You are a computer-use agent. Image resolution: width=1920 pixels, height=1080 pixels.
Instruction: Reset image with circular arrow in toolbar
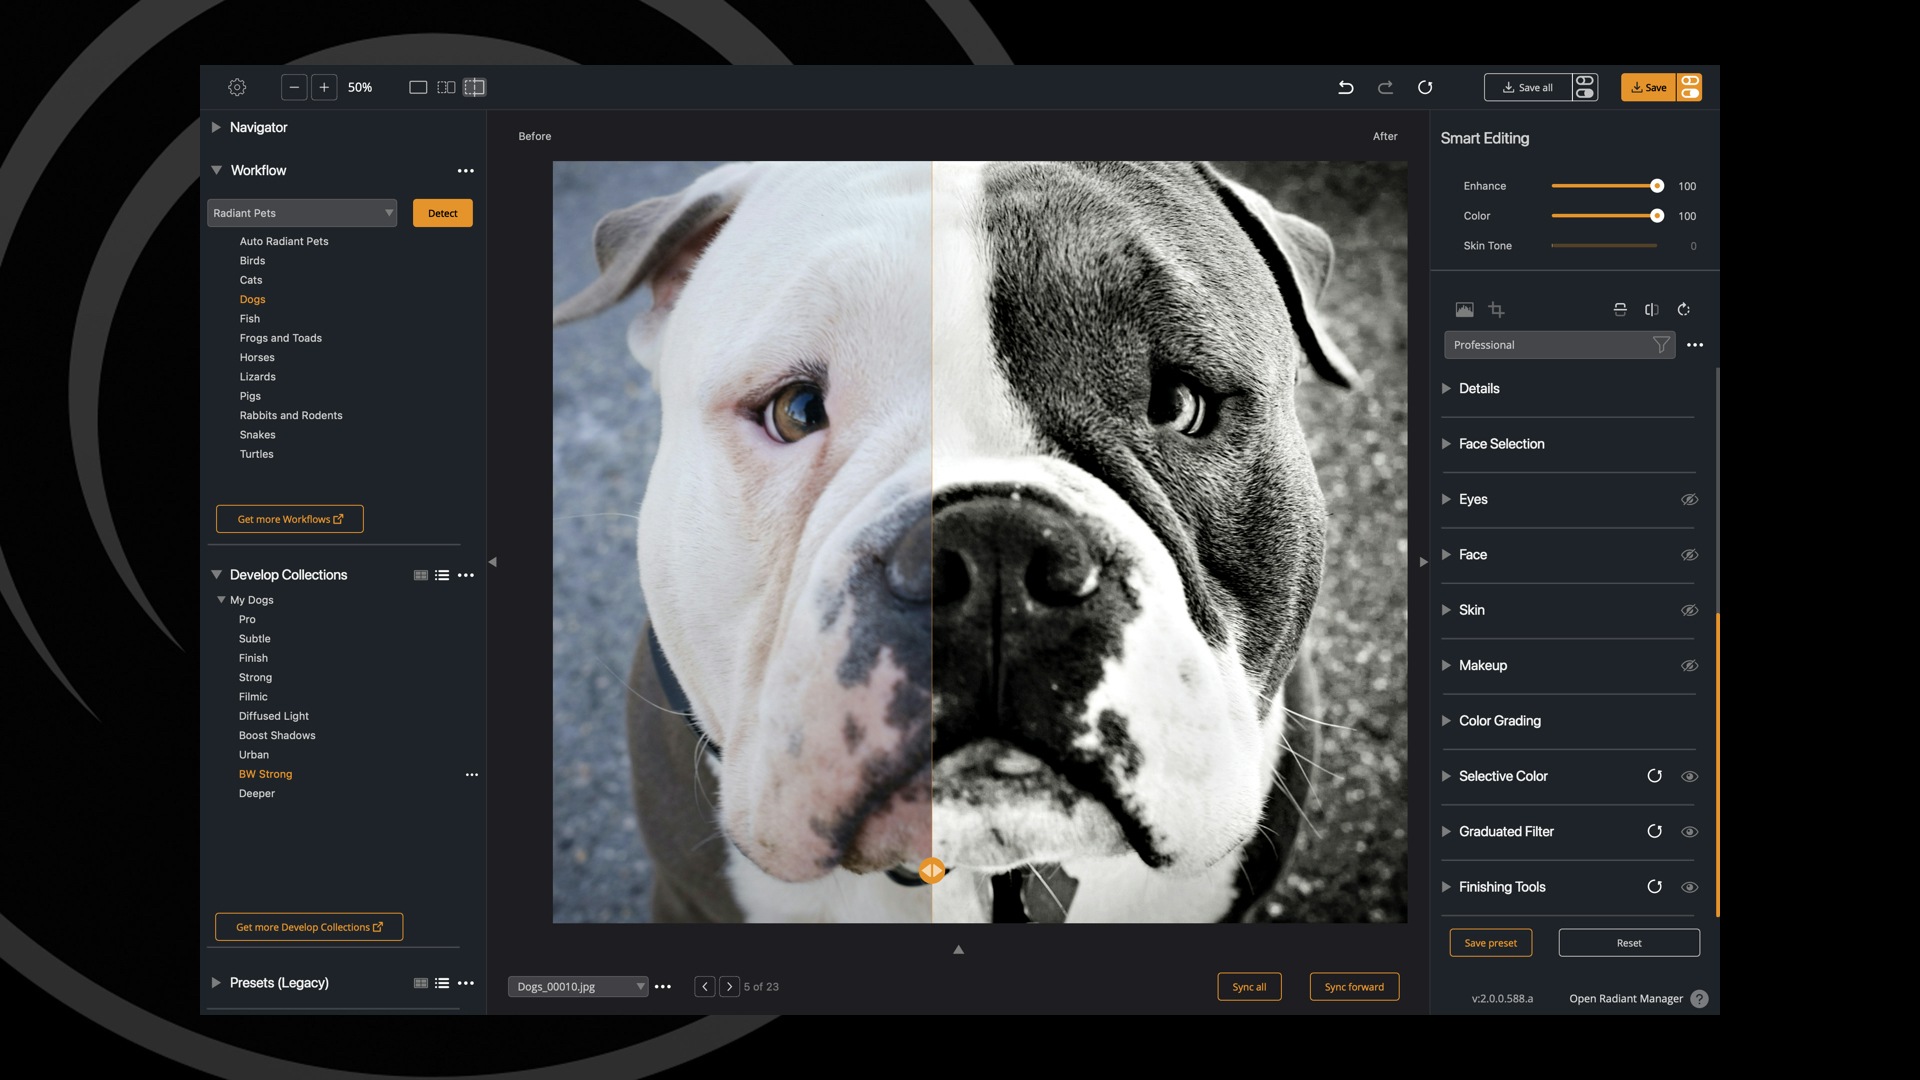[1425, 87]
